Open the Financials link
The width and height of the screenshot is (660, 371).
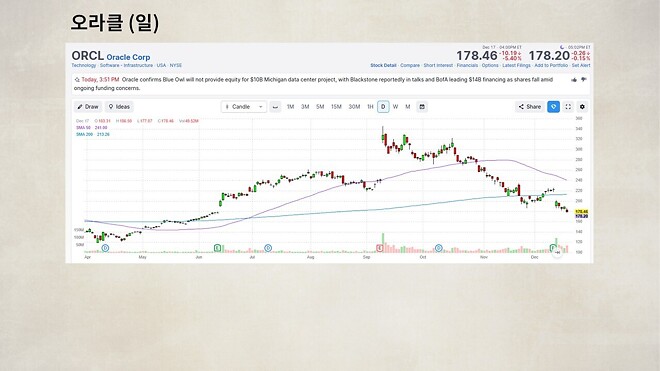tap(467, 66)
